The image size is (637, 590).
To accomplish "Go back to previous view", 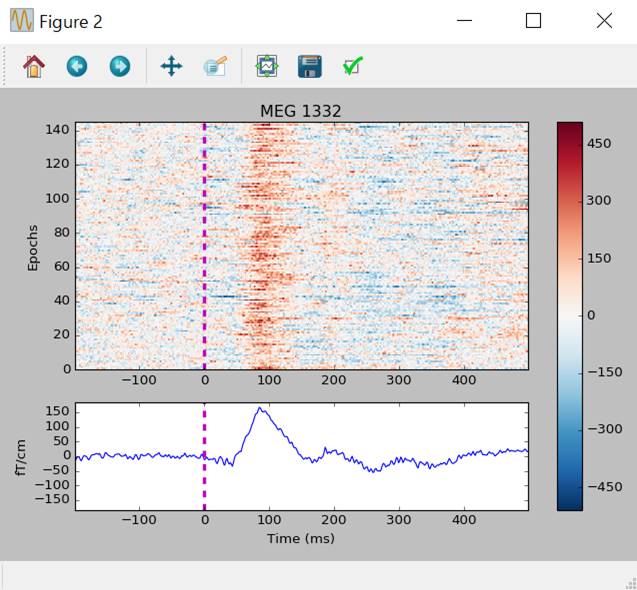I will point(77,67).
